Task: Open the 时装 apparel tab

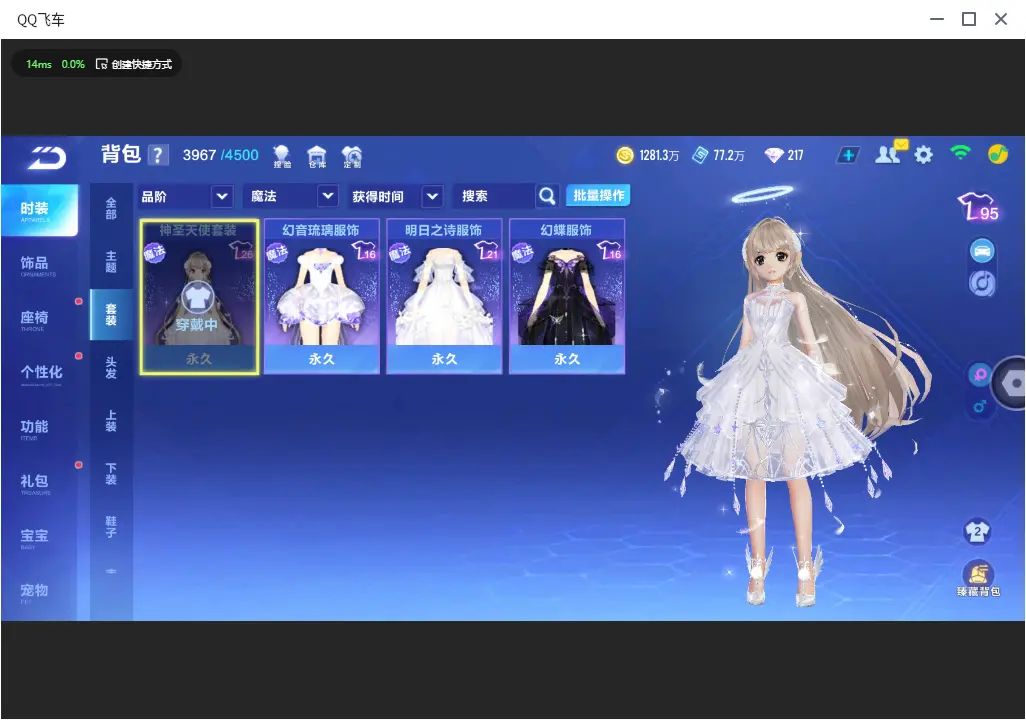Action: [38, 210]
